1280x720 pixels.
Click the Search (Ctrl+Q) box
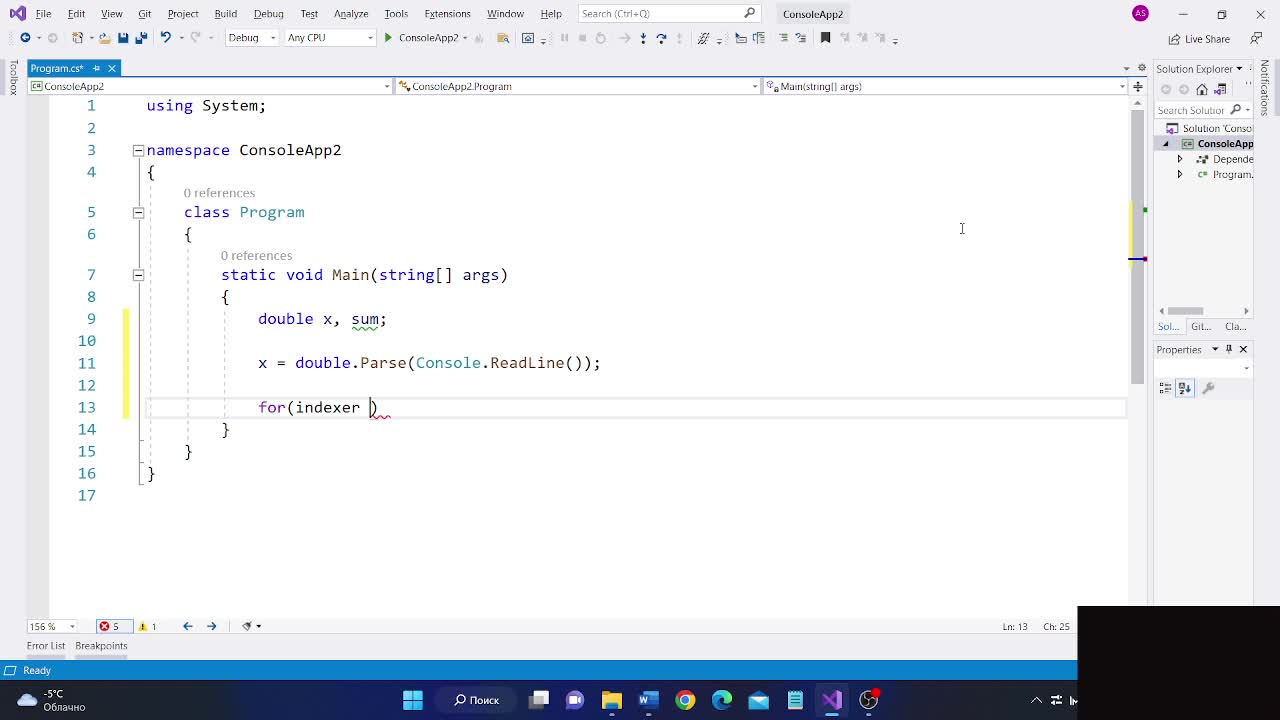click(668, 14)
